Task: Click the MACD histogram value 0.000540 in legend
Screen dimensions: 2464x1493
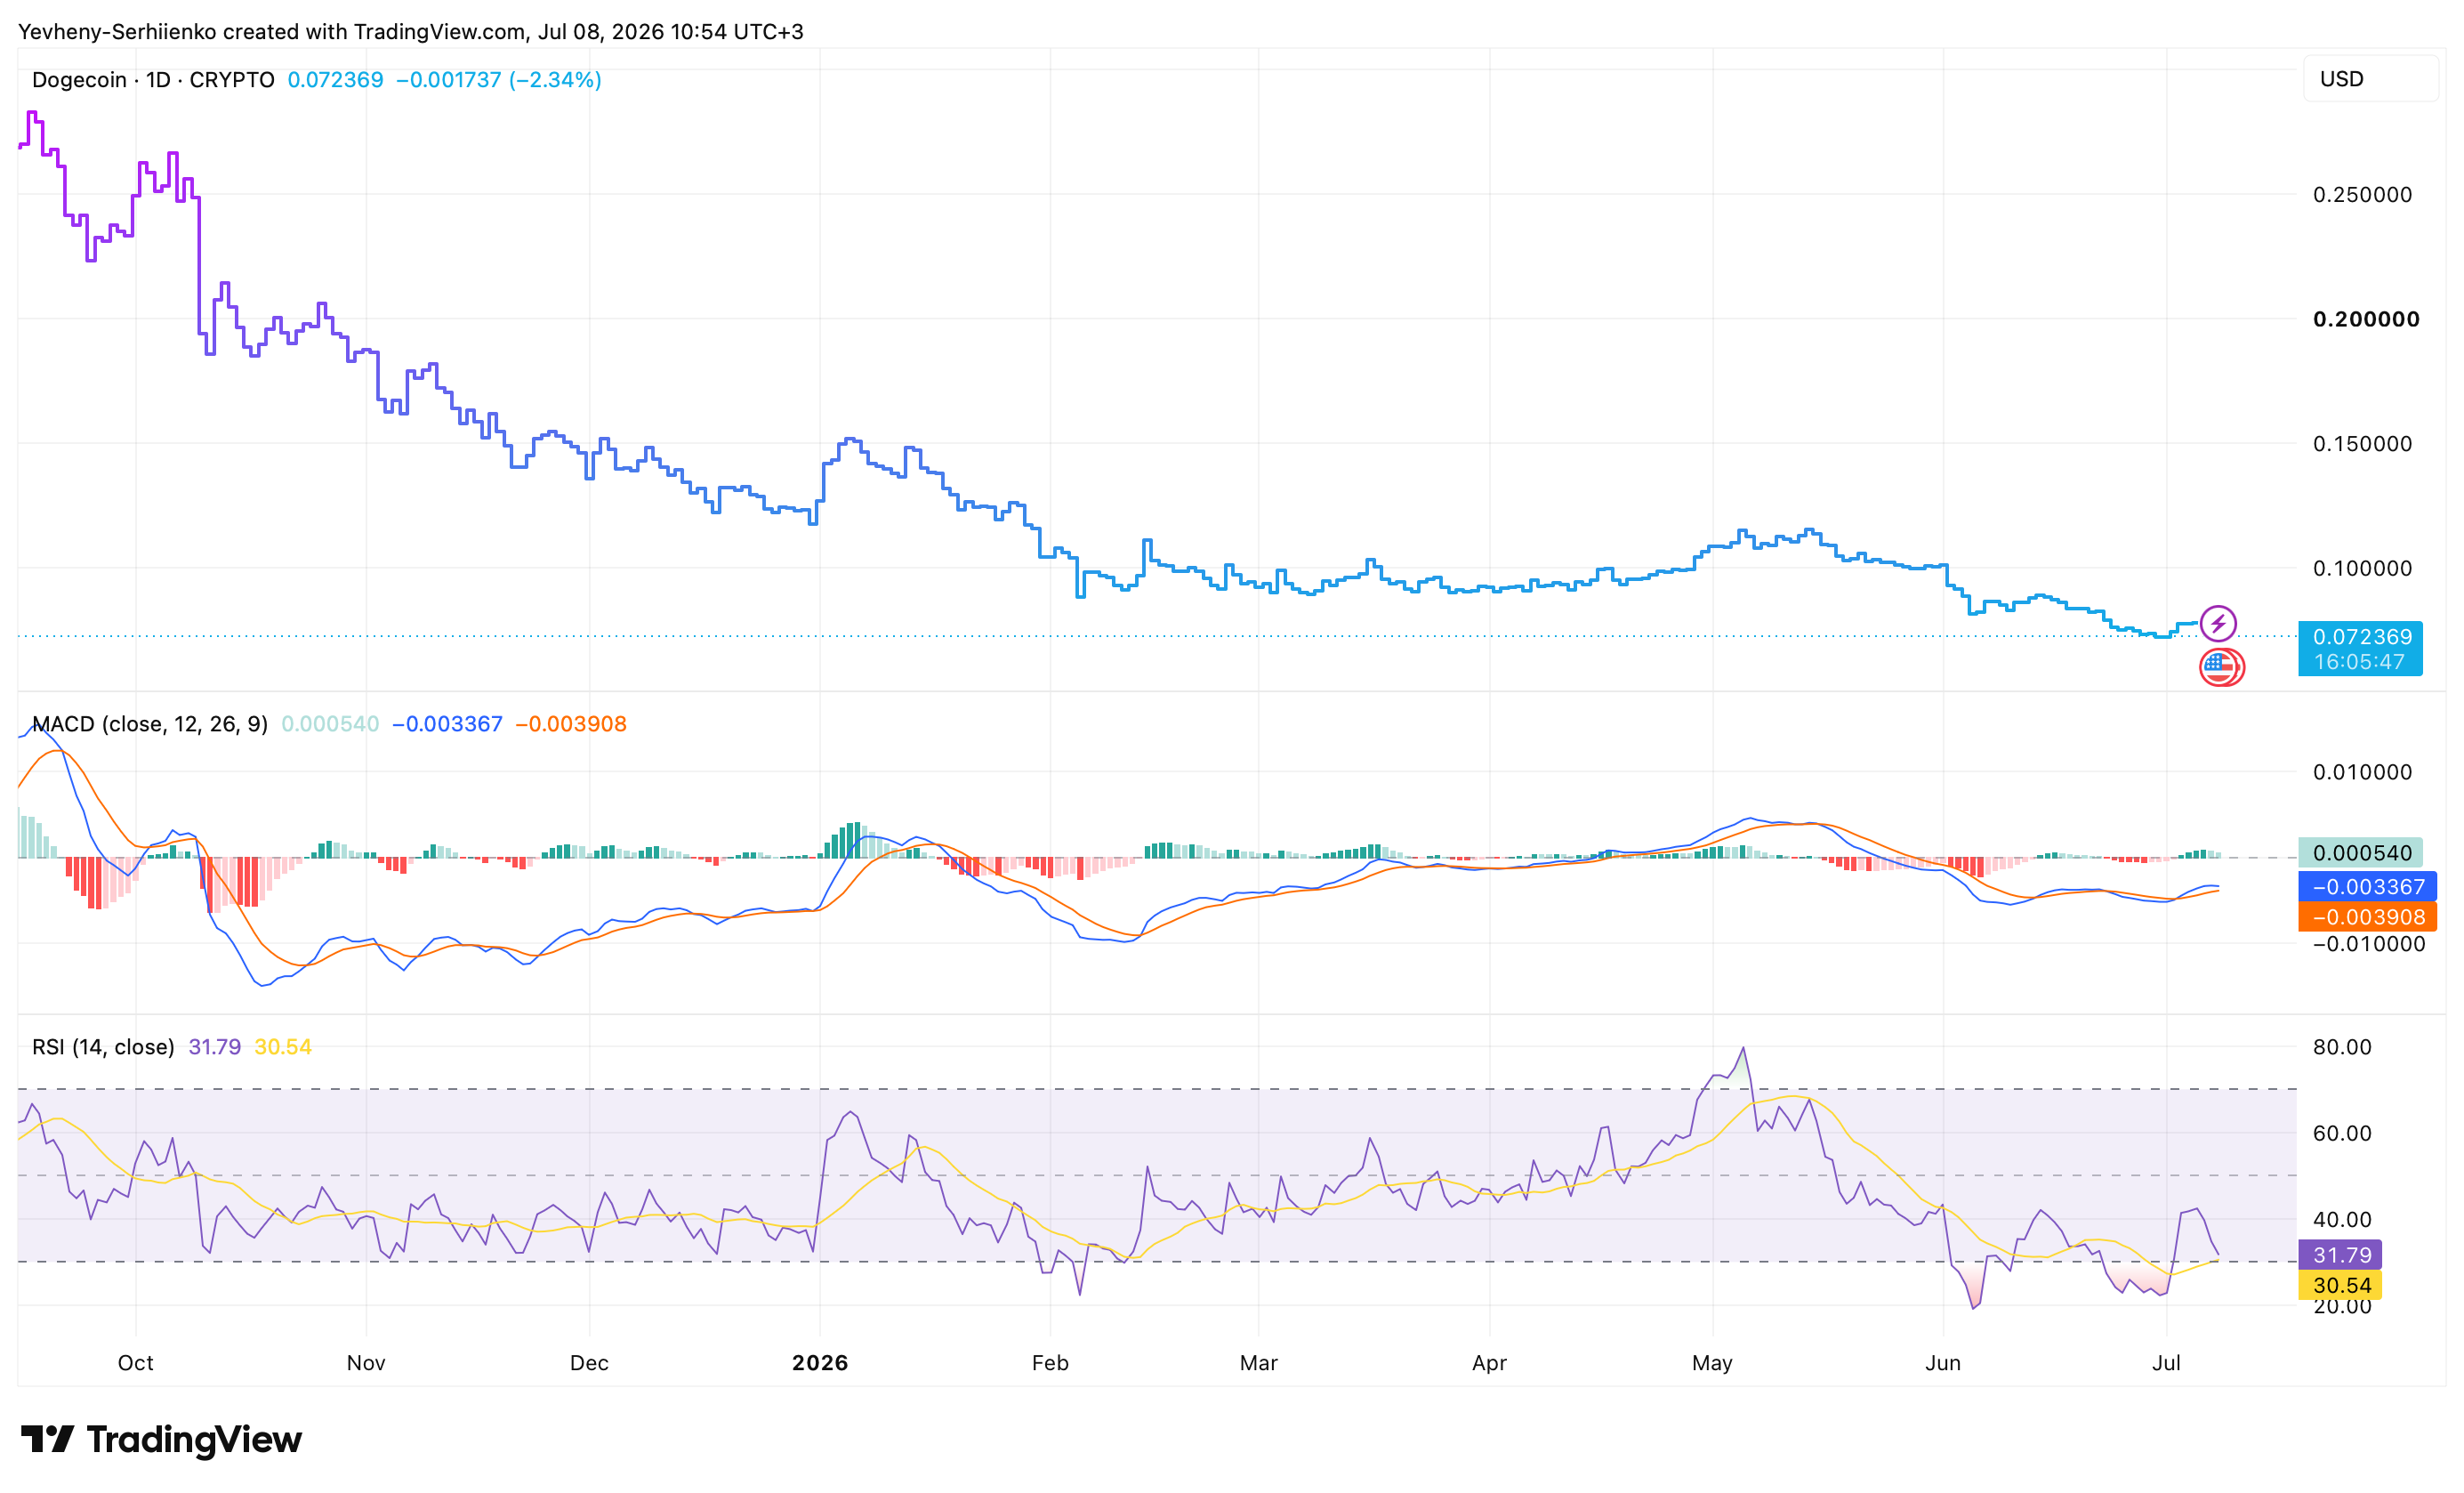Action: pos(330,724)
